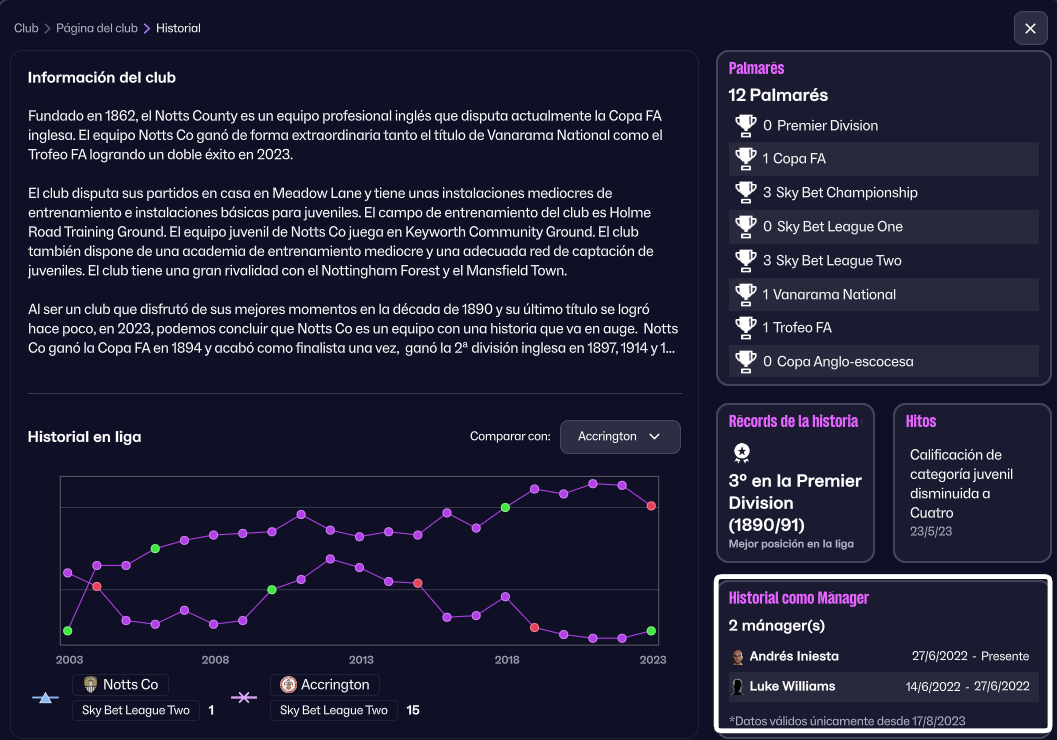Toggle the Accrington cross line marker

coord(245,698)
